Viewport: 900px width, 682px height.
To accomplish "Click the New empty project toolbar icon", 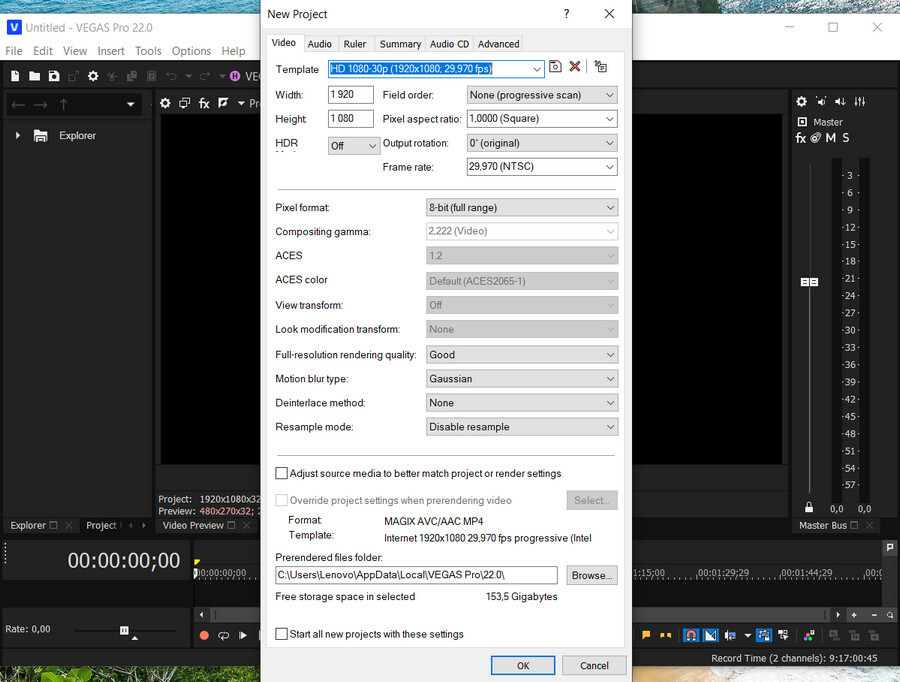I will pyautogui.click(x=15, y=76).
